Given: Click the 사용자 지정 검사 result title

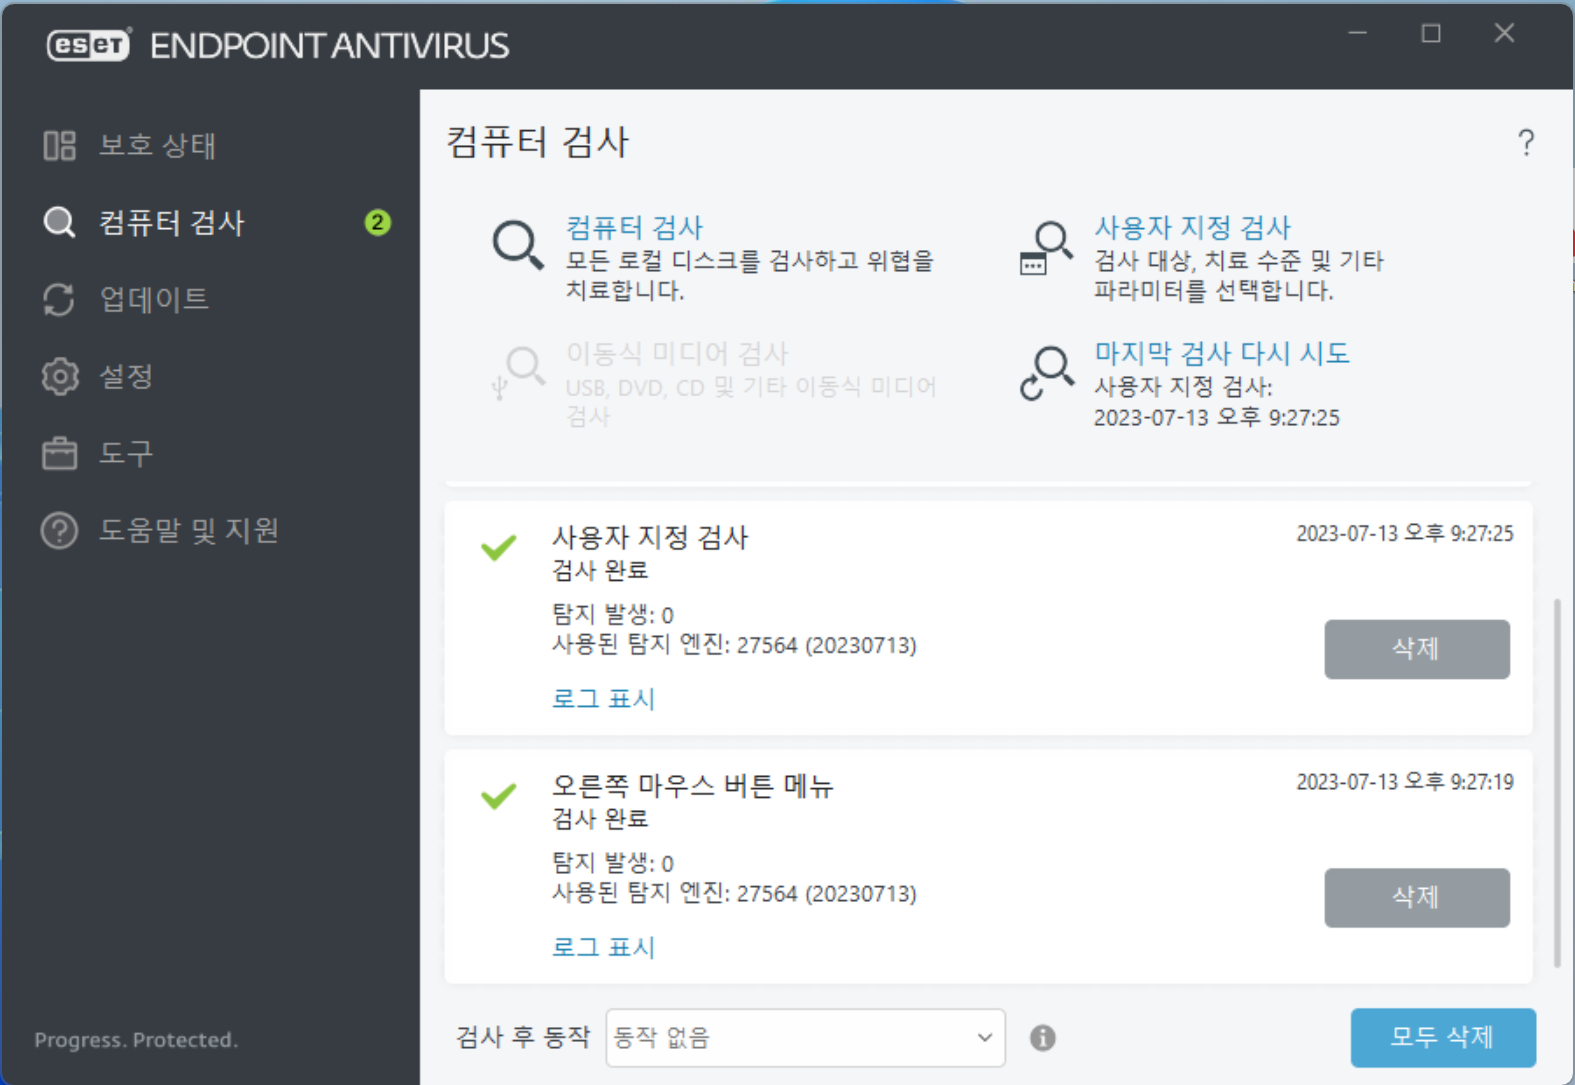Looking at the screenshot, I should 650,537.
